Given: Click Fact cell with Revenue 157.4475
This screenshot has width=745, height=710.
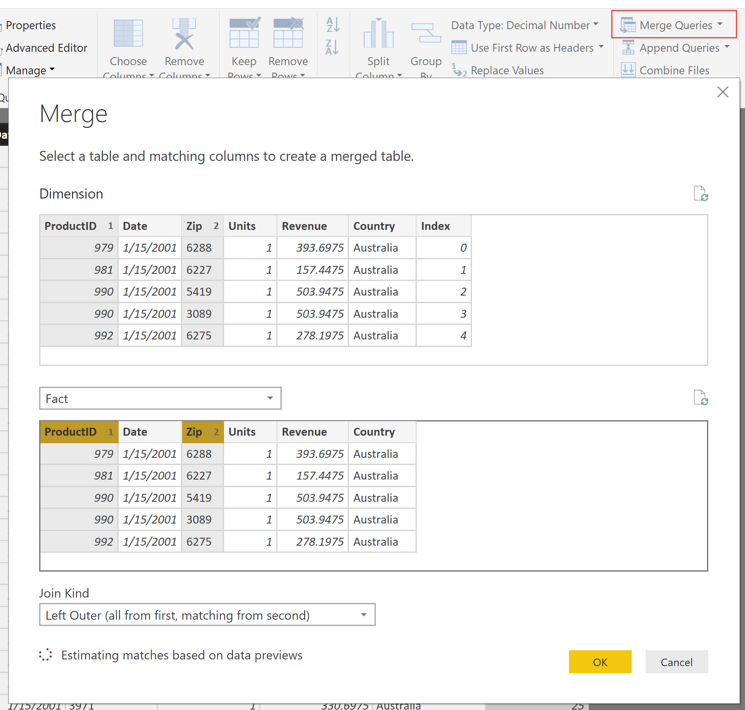Looking at the screenshot, I should 313,476.
